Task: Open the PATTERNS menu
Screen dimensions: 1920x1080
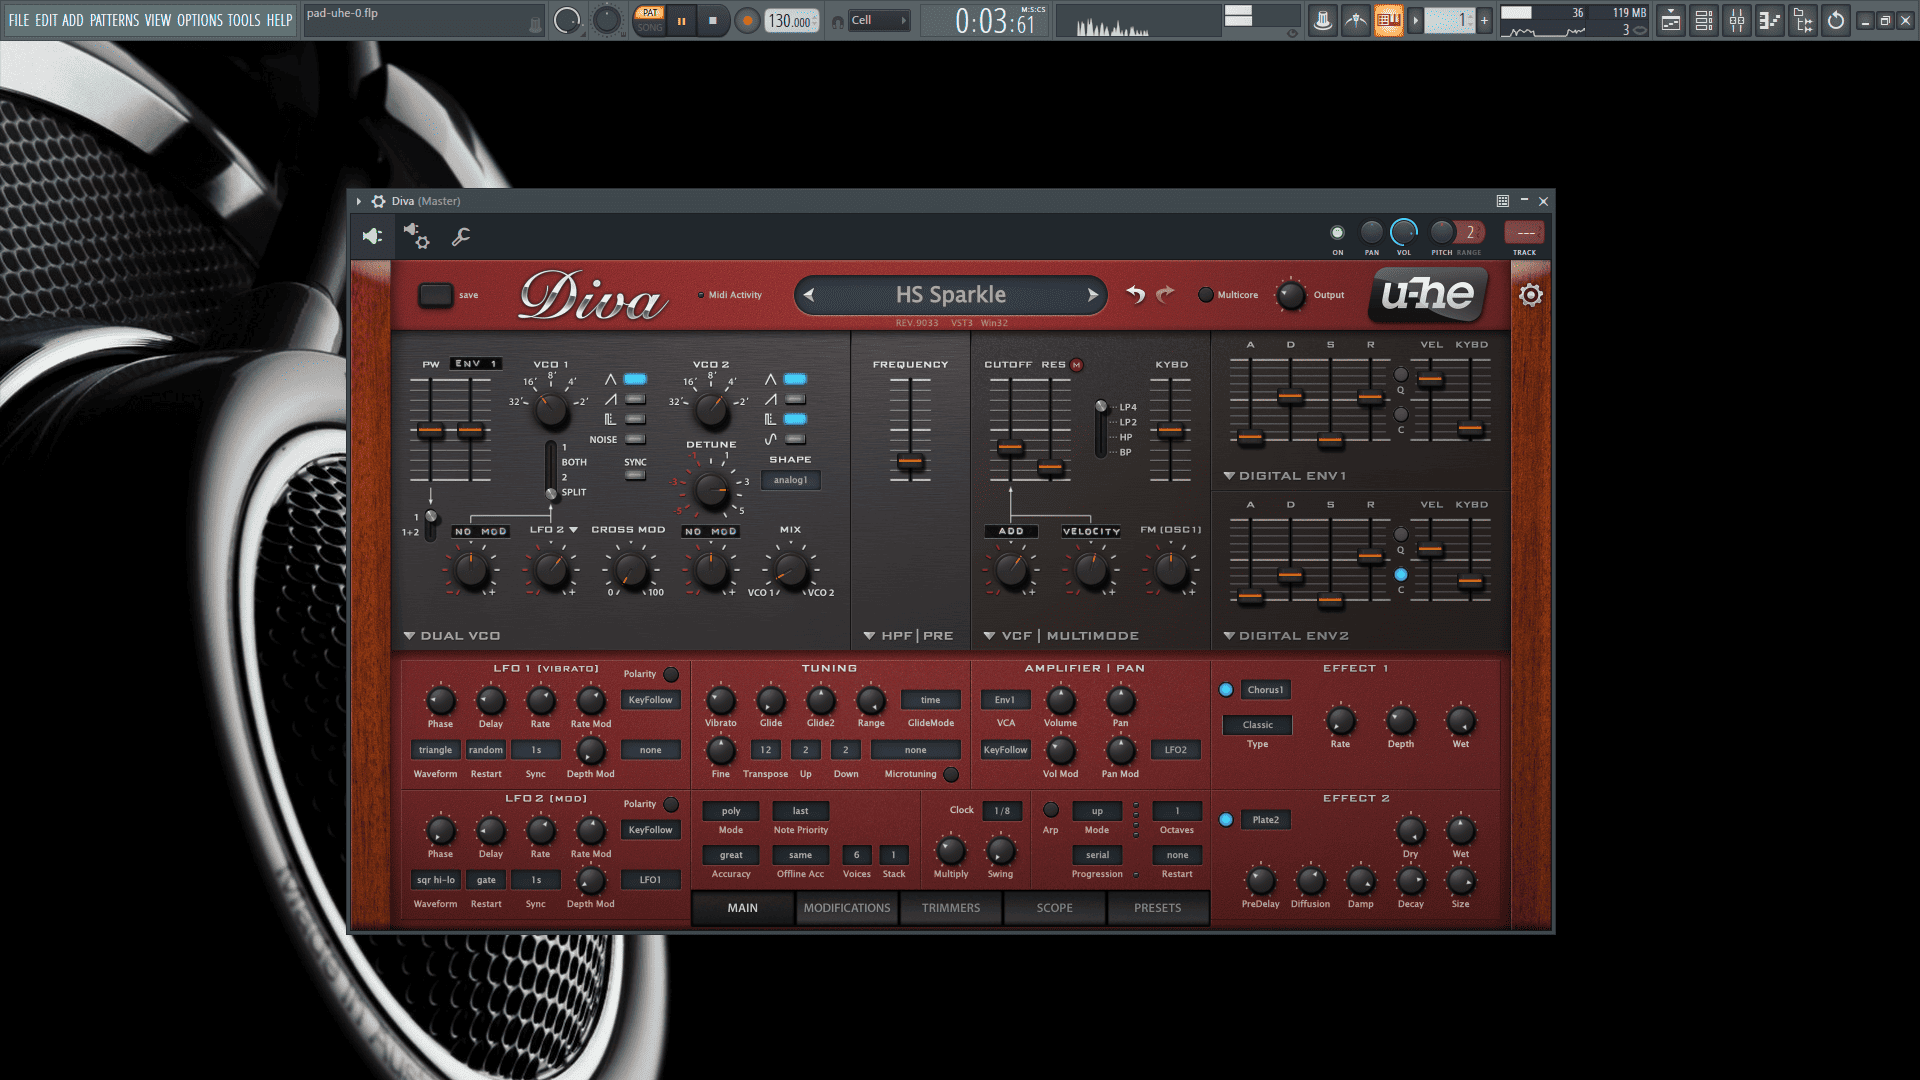Action: [x=114, y=20]
